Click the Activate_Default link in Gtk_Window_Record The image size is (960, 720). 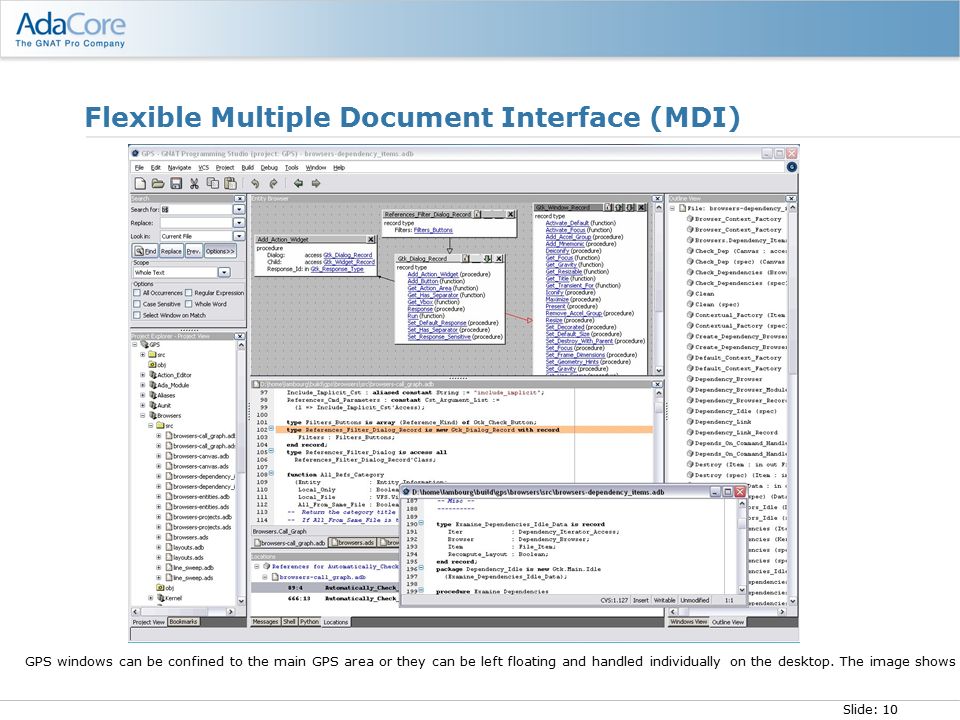[x=567, y=223]
